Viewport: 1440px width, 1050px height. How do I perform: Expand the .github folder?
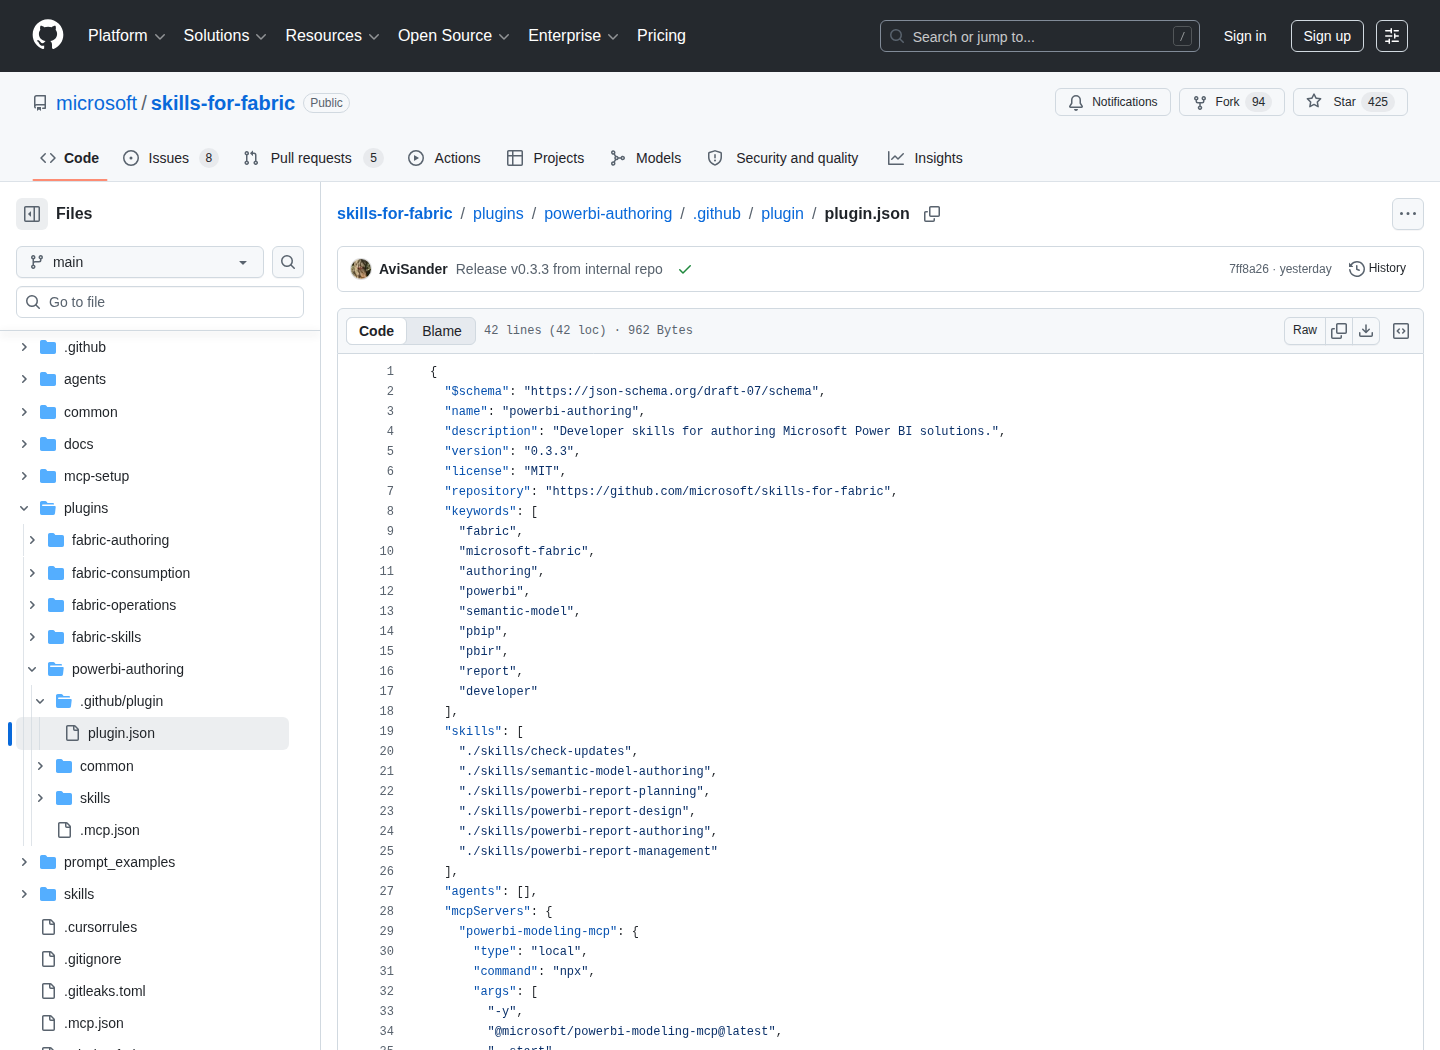pos(24,347)
